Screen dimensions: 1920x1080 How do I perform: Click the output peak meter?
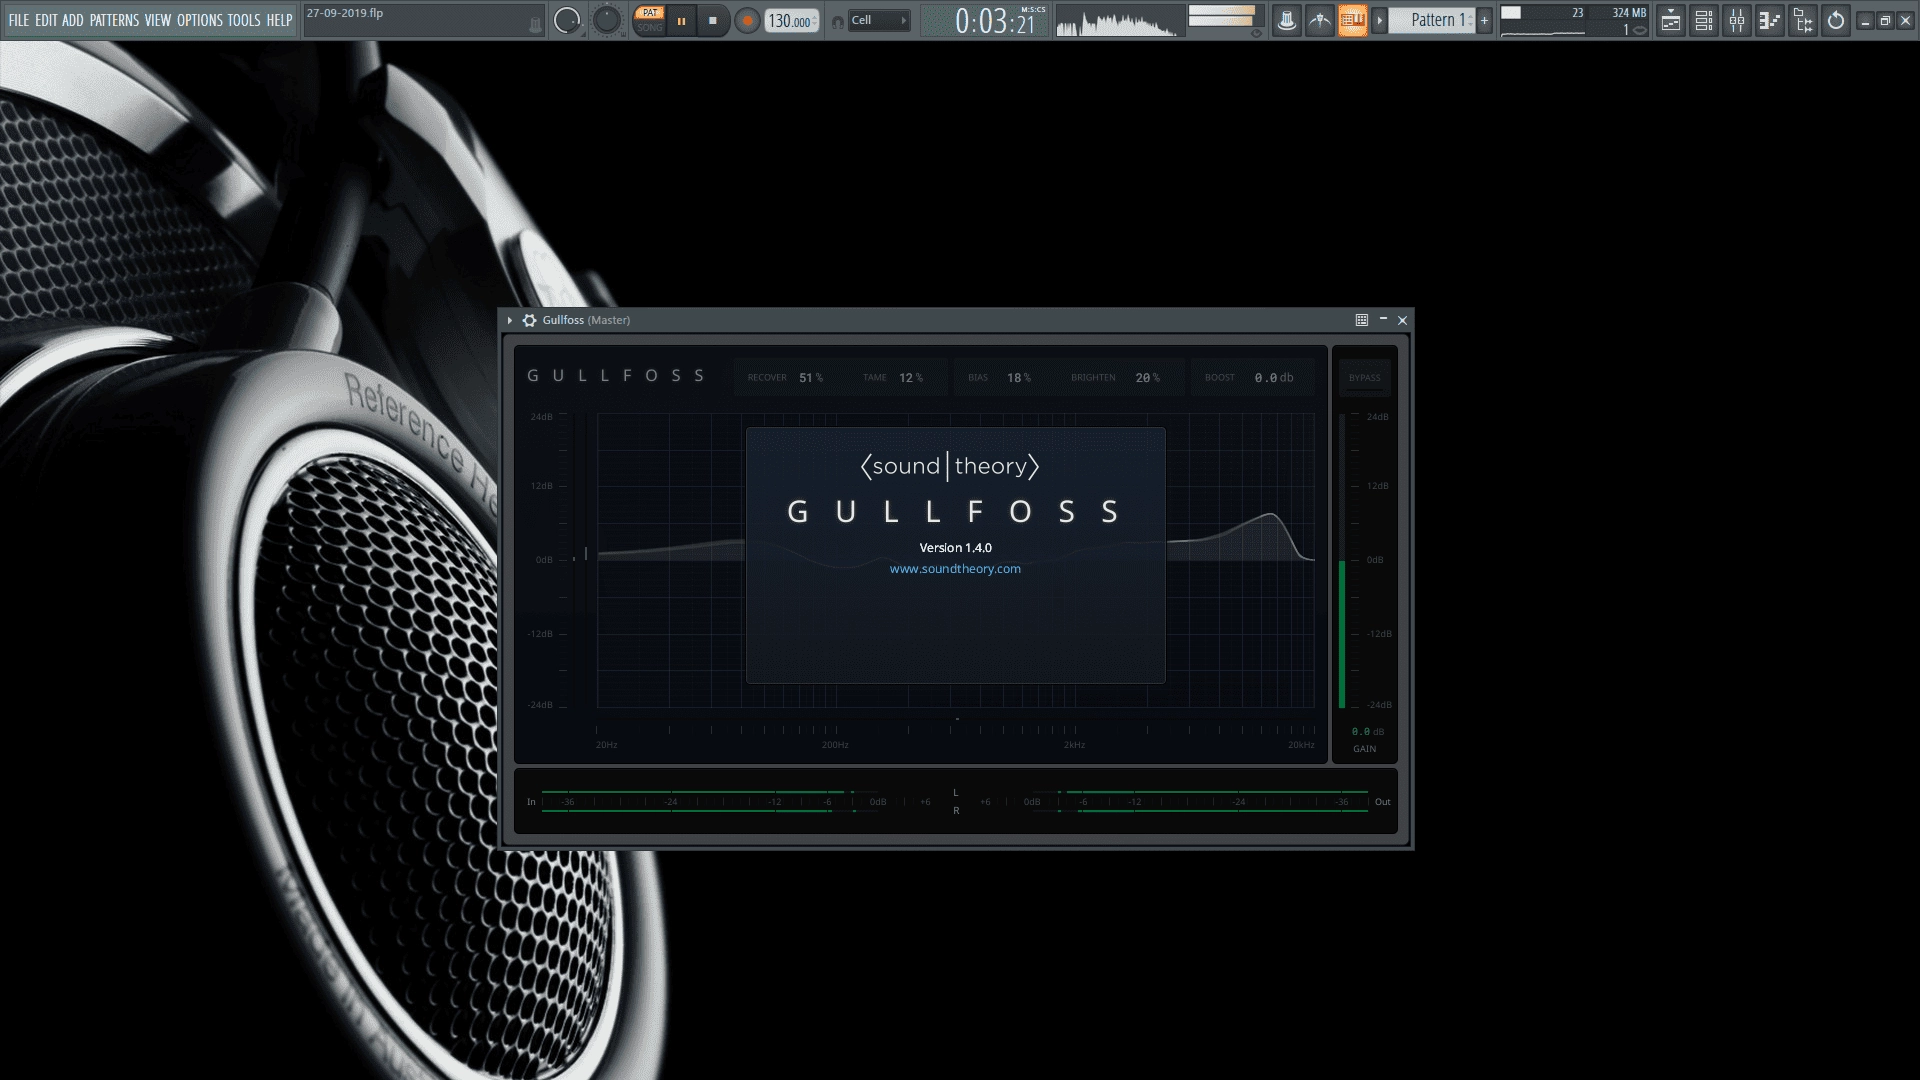point(1224,17)
